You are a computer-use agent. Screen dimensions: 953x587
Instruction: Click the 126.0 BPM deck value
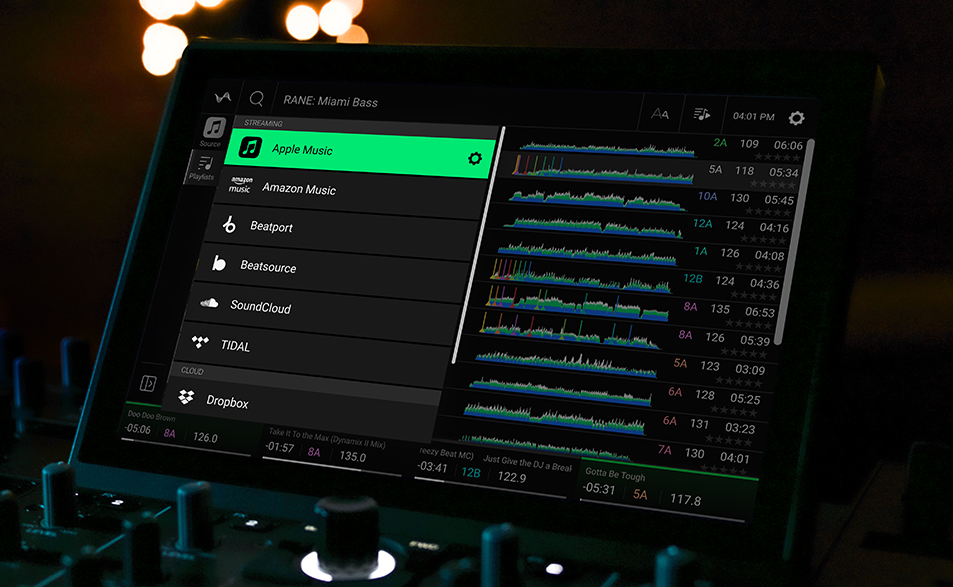coord(205,437)
